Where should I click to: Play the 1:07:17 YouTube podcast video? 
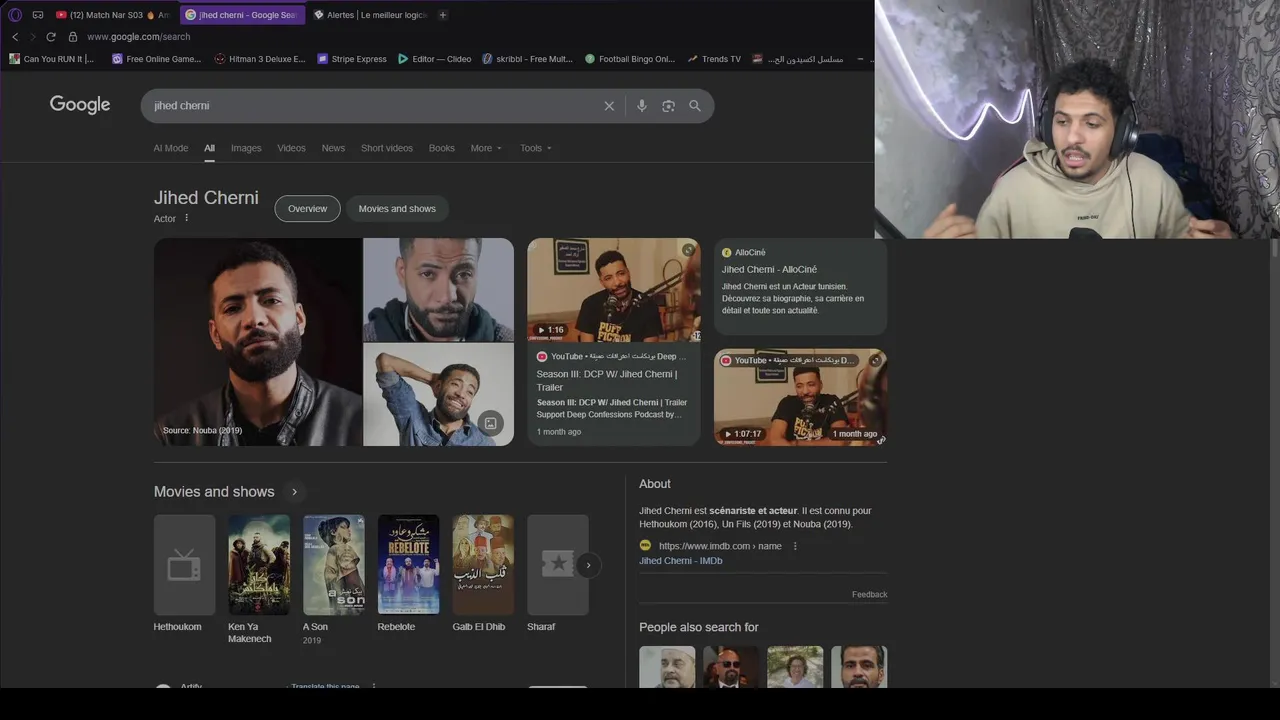(800, 397)
